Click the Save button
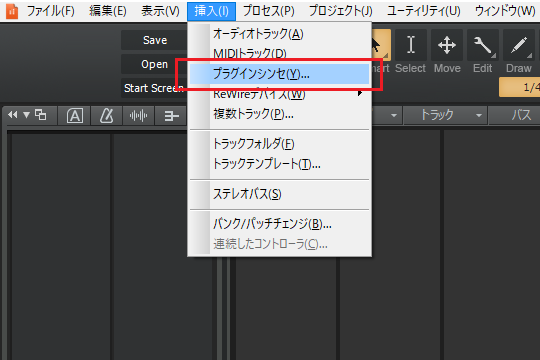Viewport: 540px width, 360px height. pos(155,40)
